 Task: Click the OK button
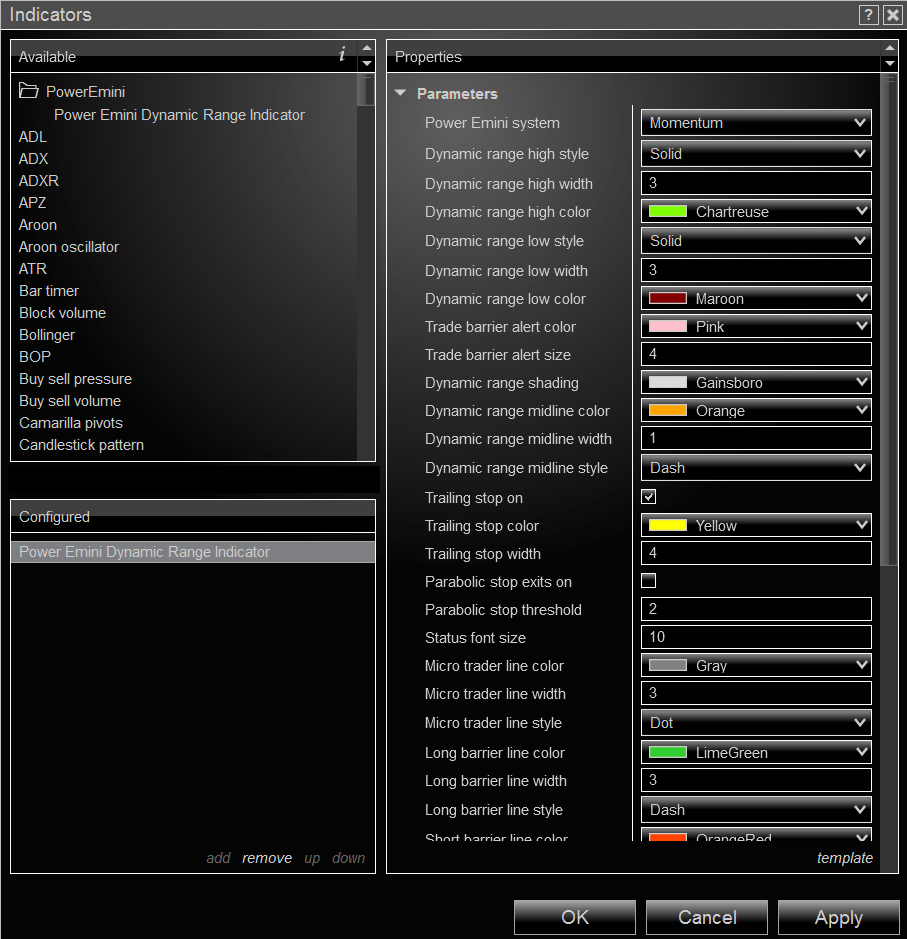[575, 917]
